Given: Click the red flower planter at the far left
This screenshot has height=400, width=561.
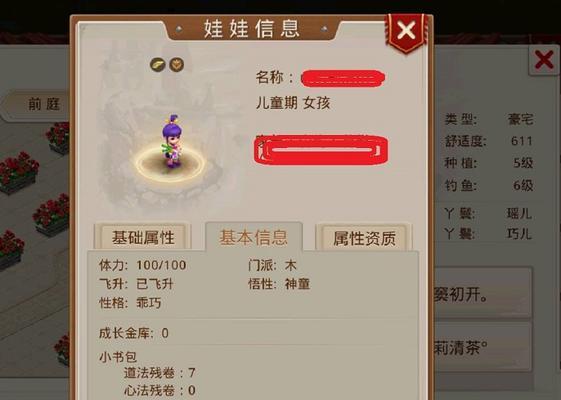Looking at the screenshot, I should tap(19, 172).
